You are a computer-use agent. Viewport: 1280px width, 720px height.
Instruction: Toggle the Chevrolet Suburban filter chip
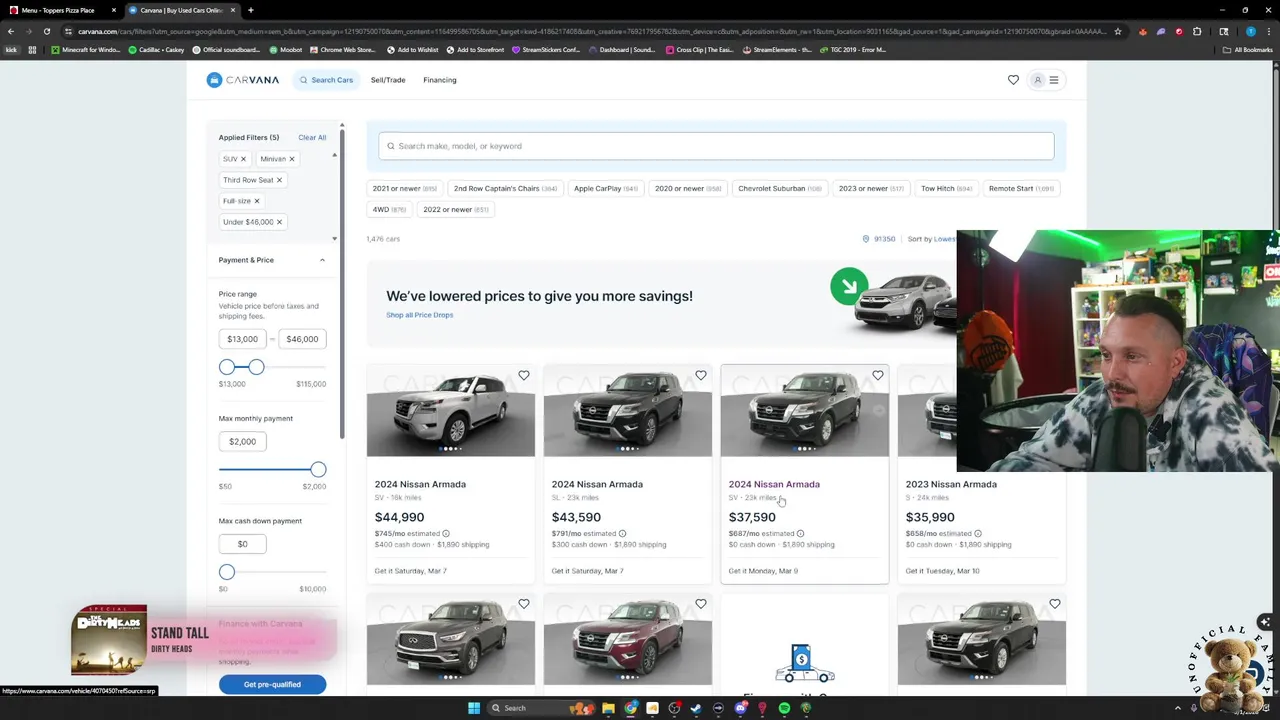779,188
